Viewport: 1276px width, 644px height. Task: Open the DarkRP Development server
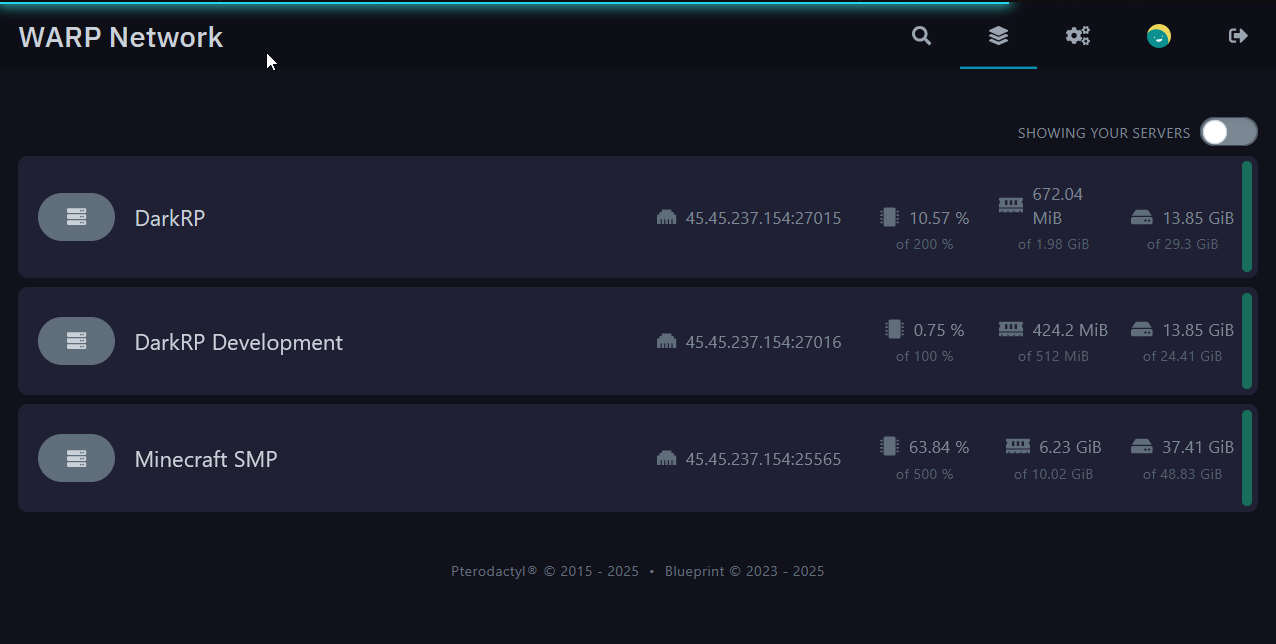(x=238, y=342)
